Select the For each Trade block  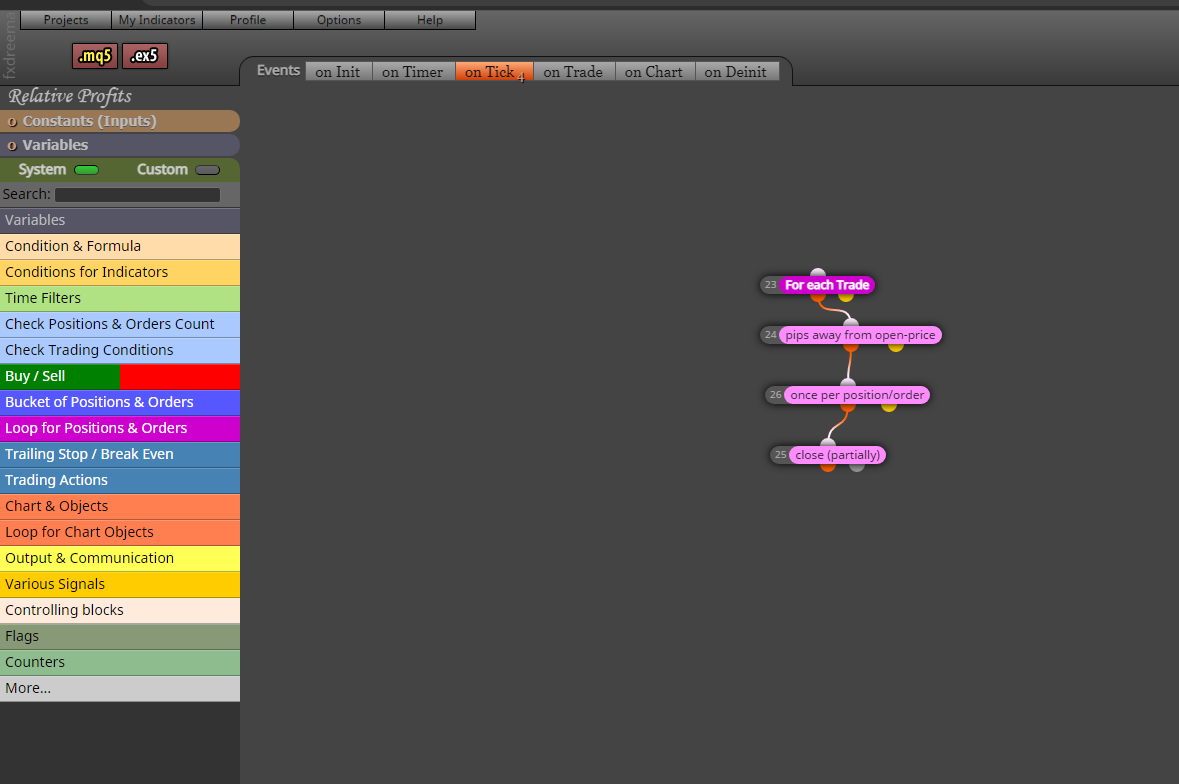[x=827, y=285]
